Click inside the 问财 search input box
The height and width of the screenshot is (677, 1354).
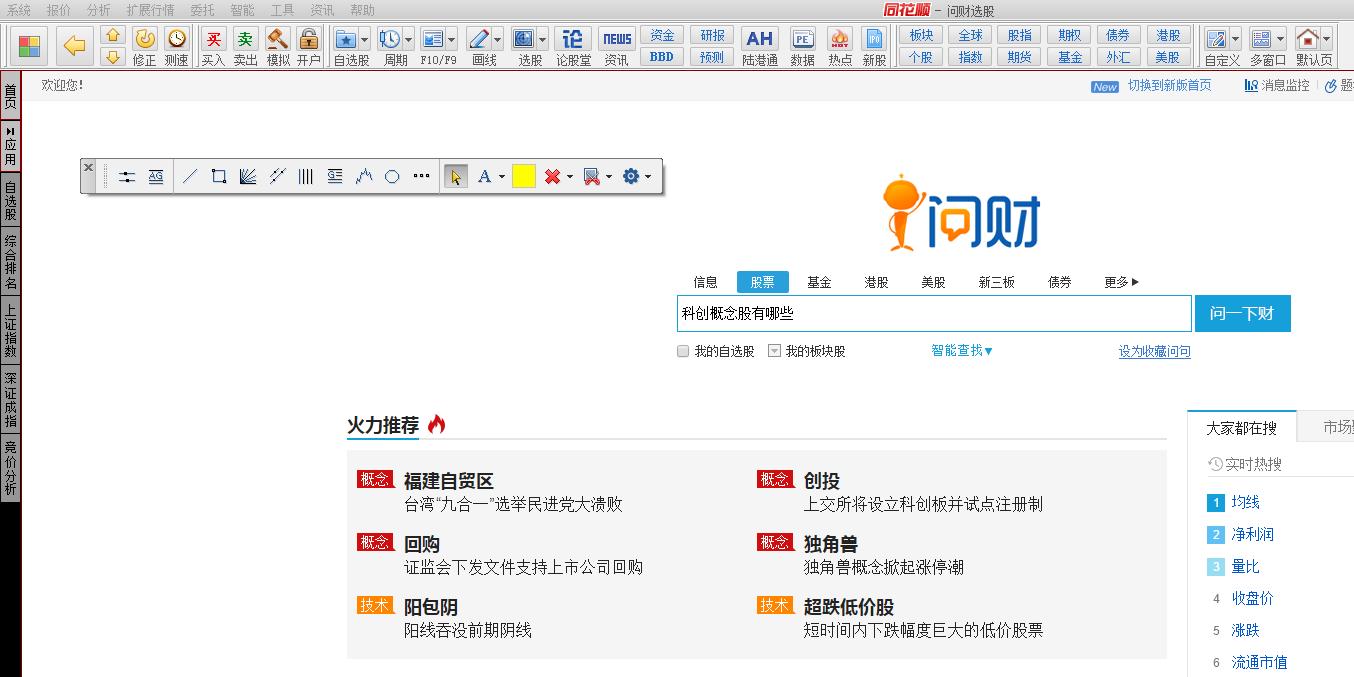[x=930, y=313]
